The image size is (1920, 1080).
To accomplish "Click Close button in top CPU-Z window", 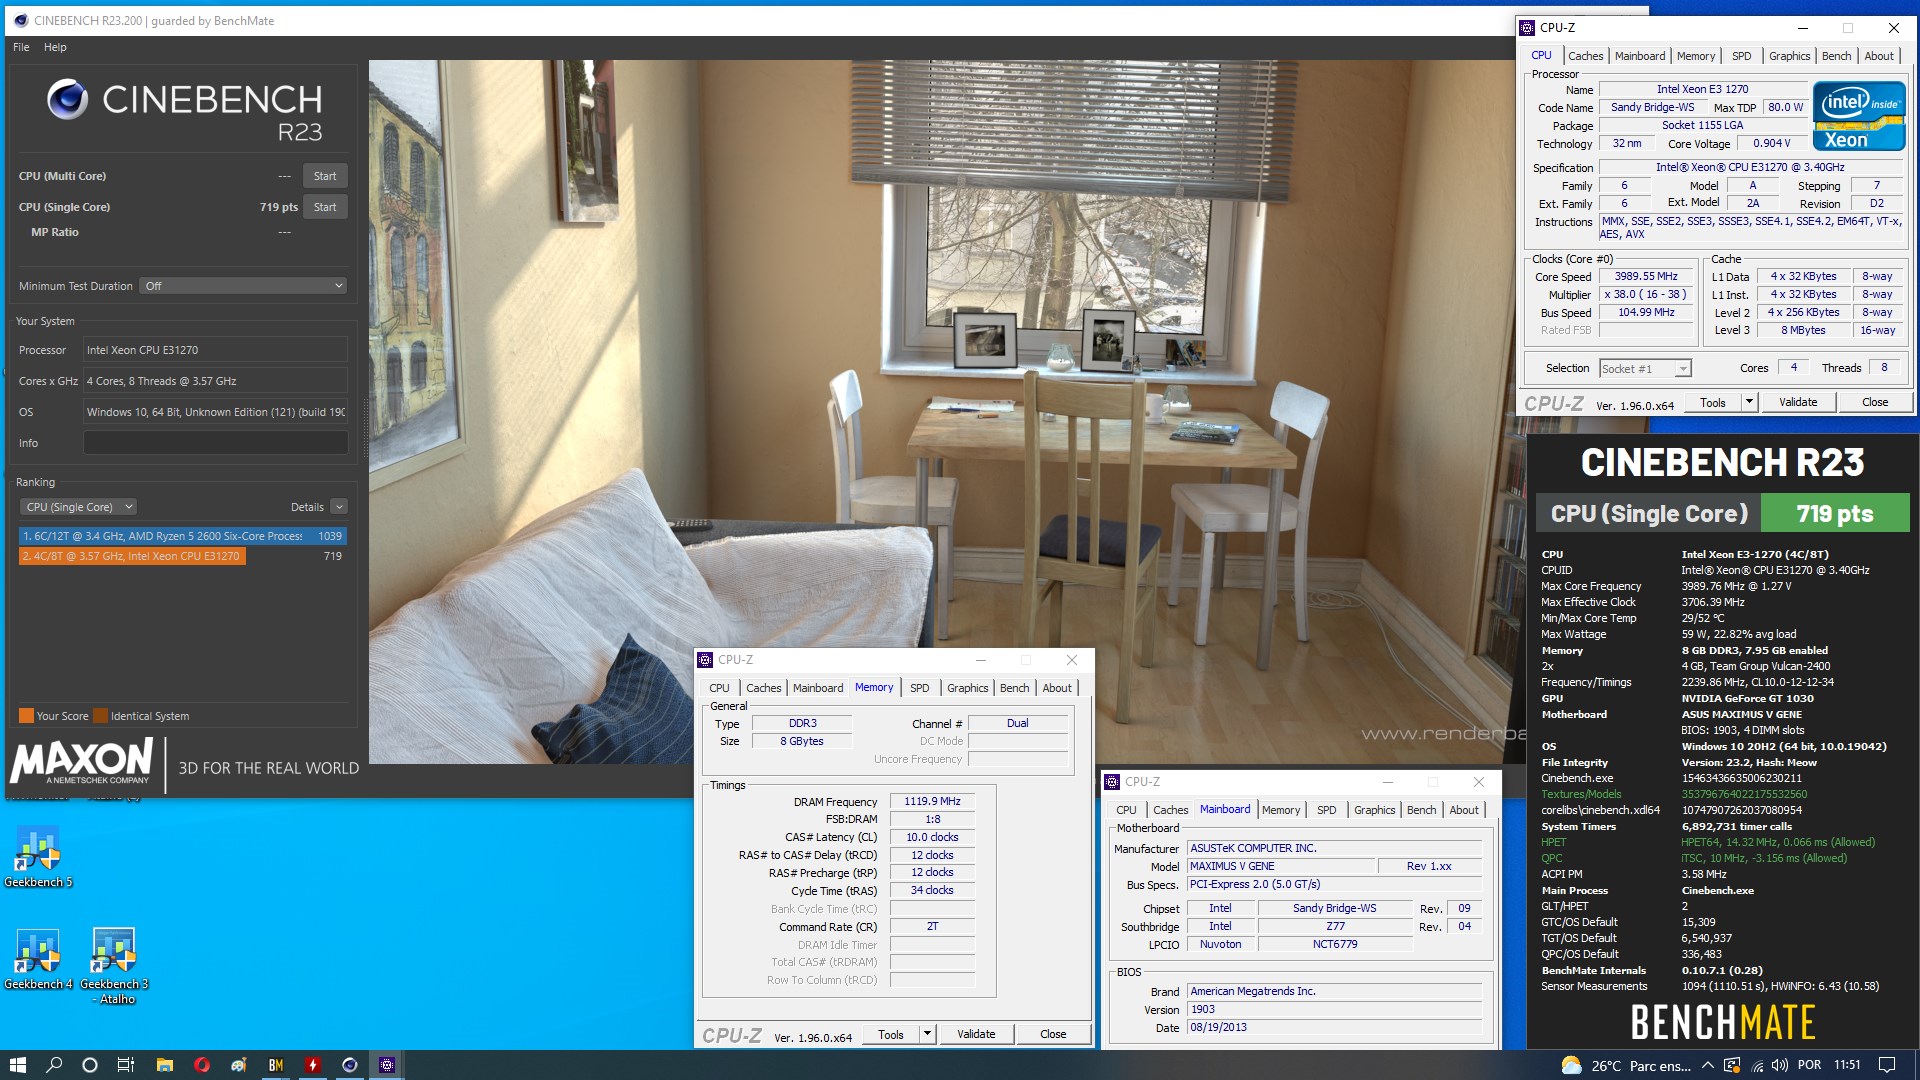I will click(1875, 403).
